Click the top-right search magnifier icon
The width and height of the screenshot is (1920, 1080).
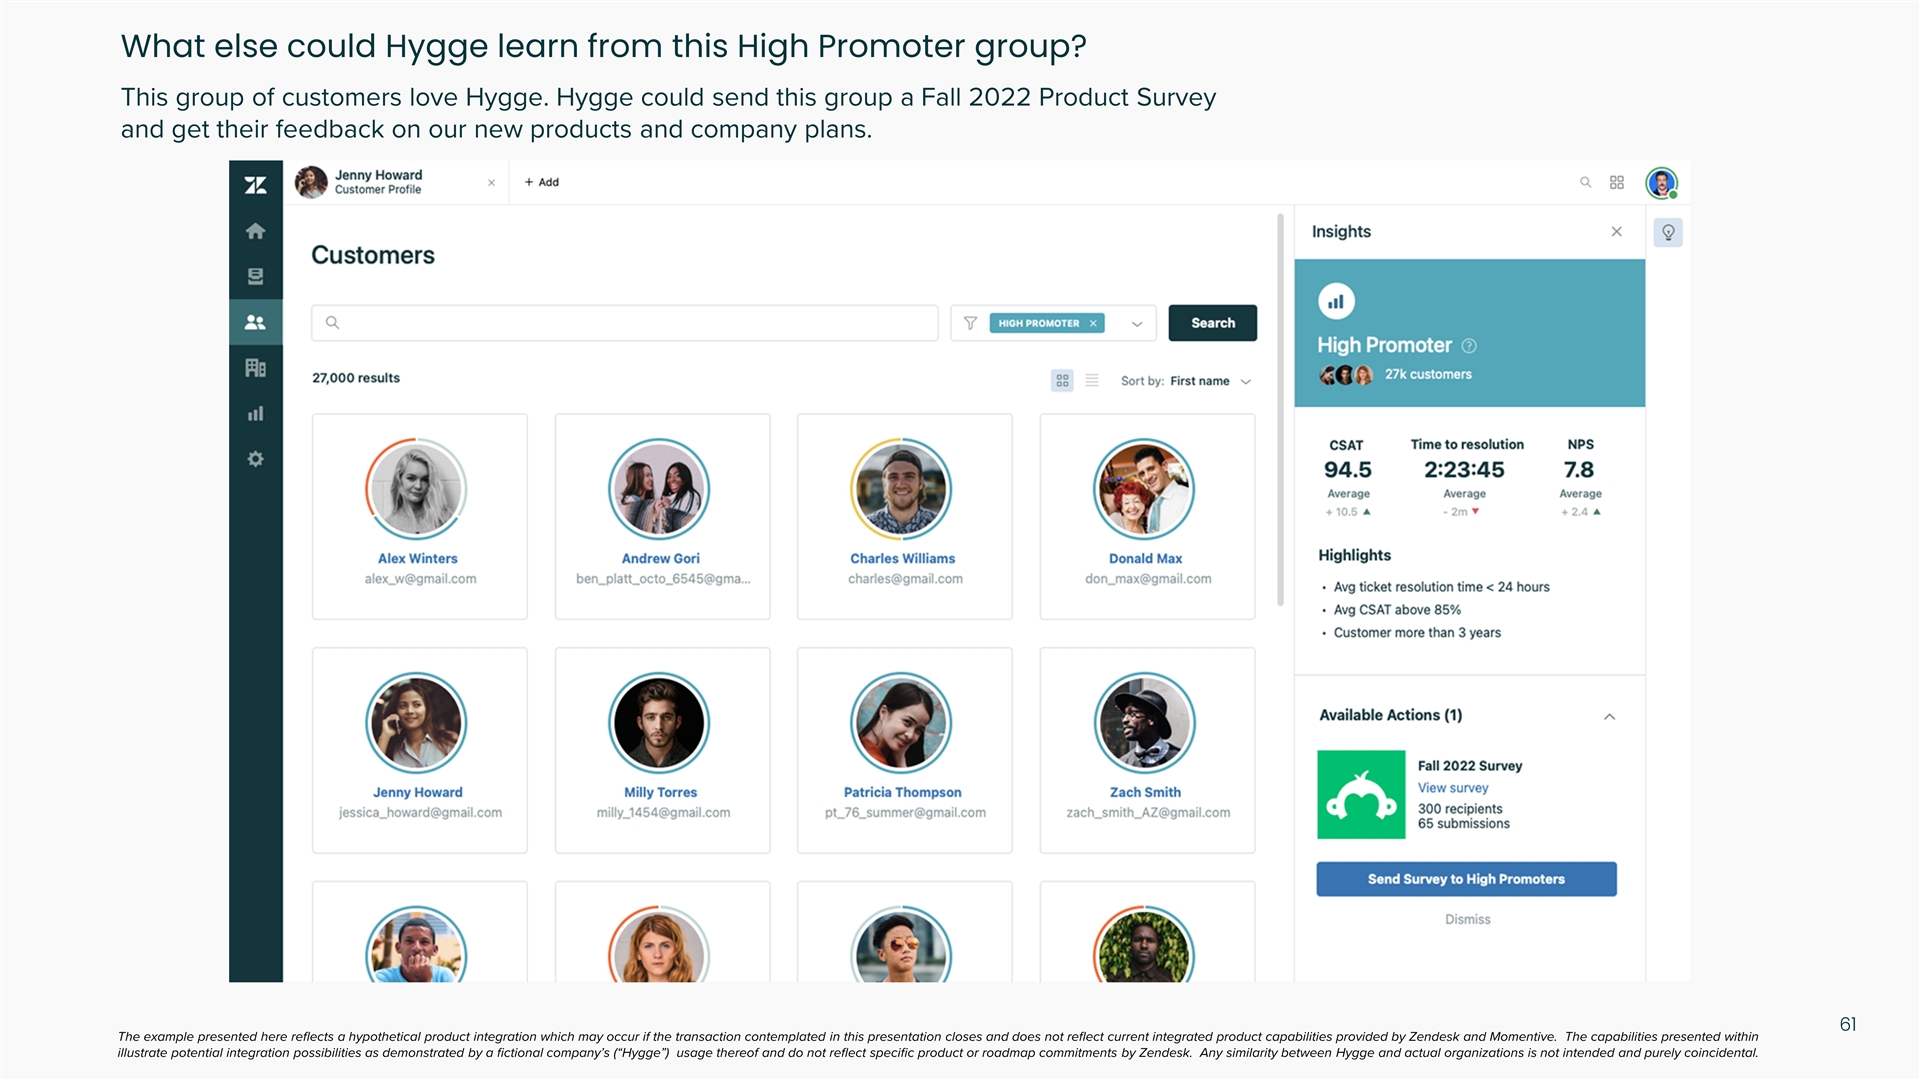pos(1585,182)
